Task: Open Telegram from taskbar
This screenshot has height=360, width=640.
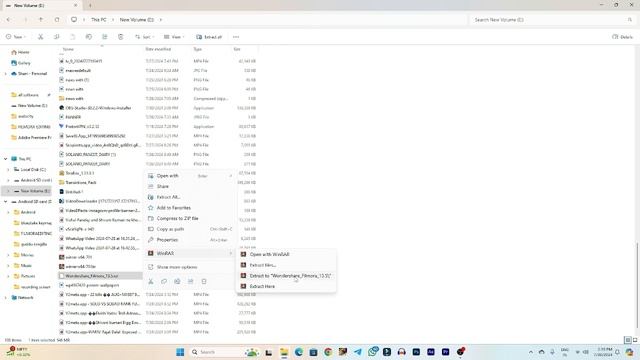Action: (358, 352)
